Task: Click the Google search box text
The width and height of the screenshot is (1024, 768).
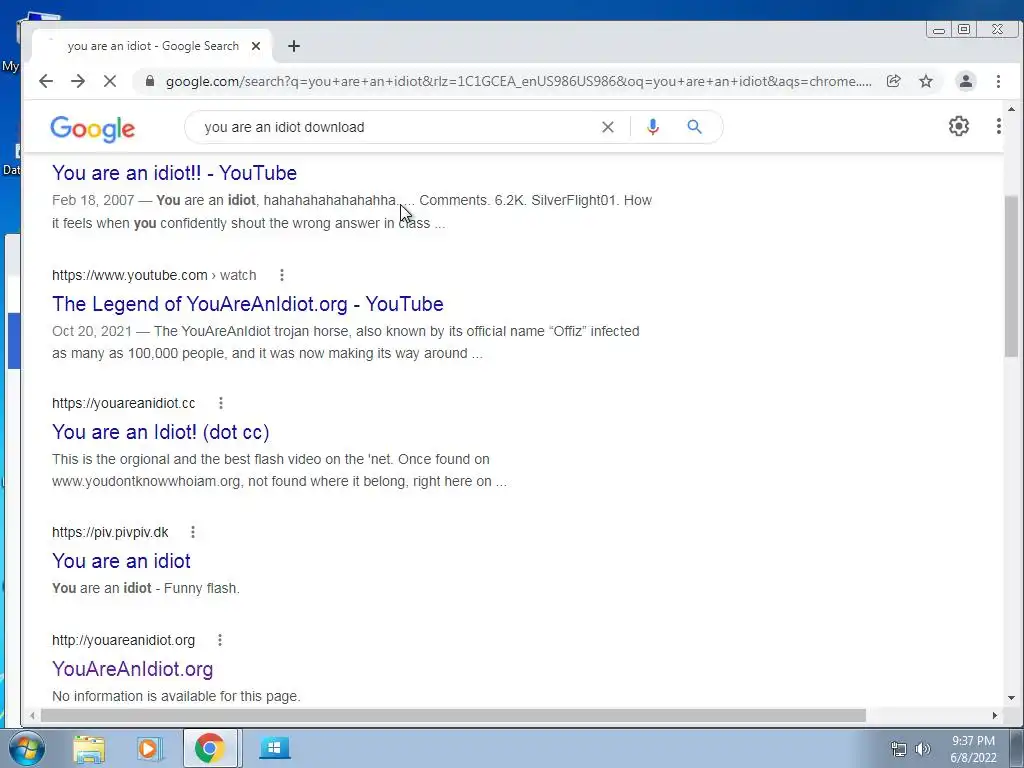Action: [x=284, y=127]
